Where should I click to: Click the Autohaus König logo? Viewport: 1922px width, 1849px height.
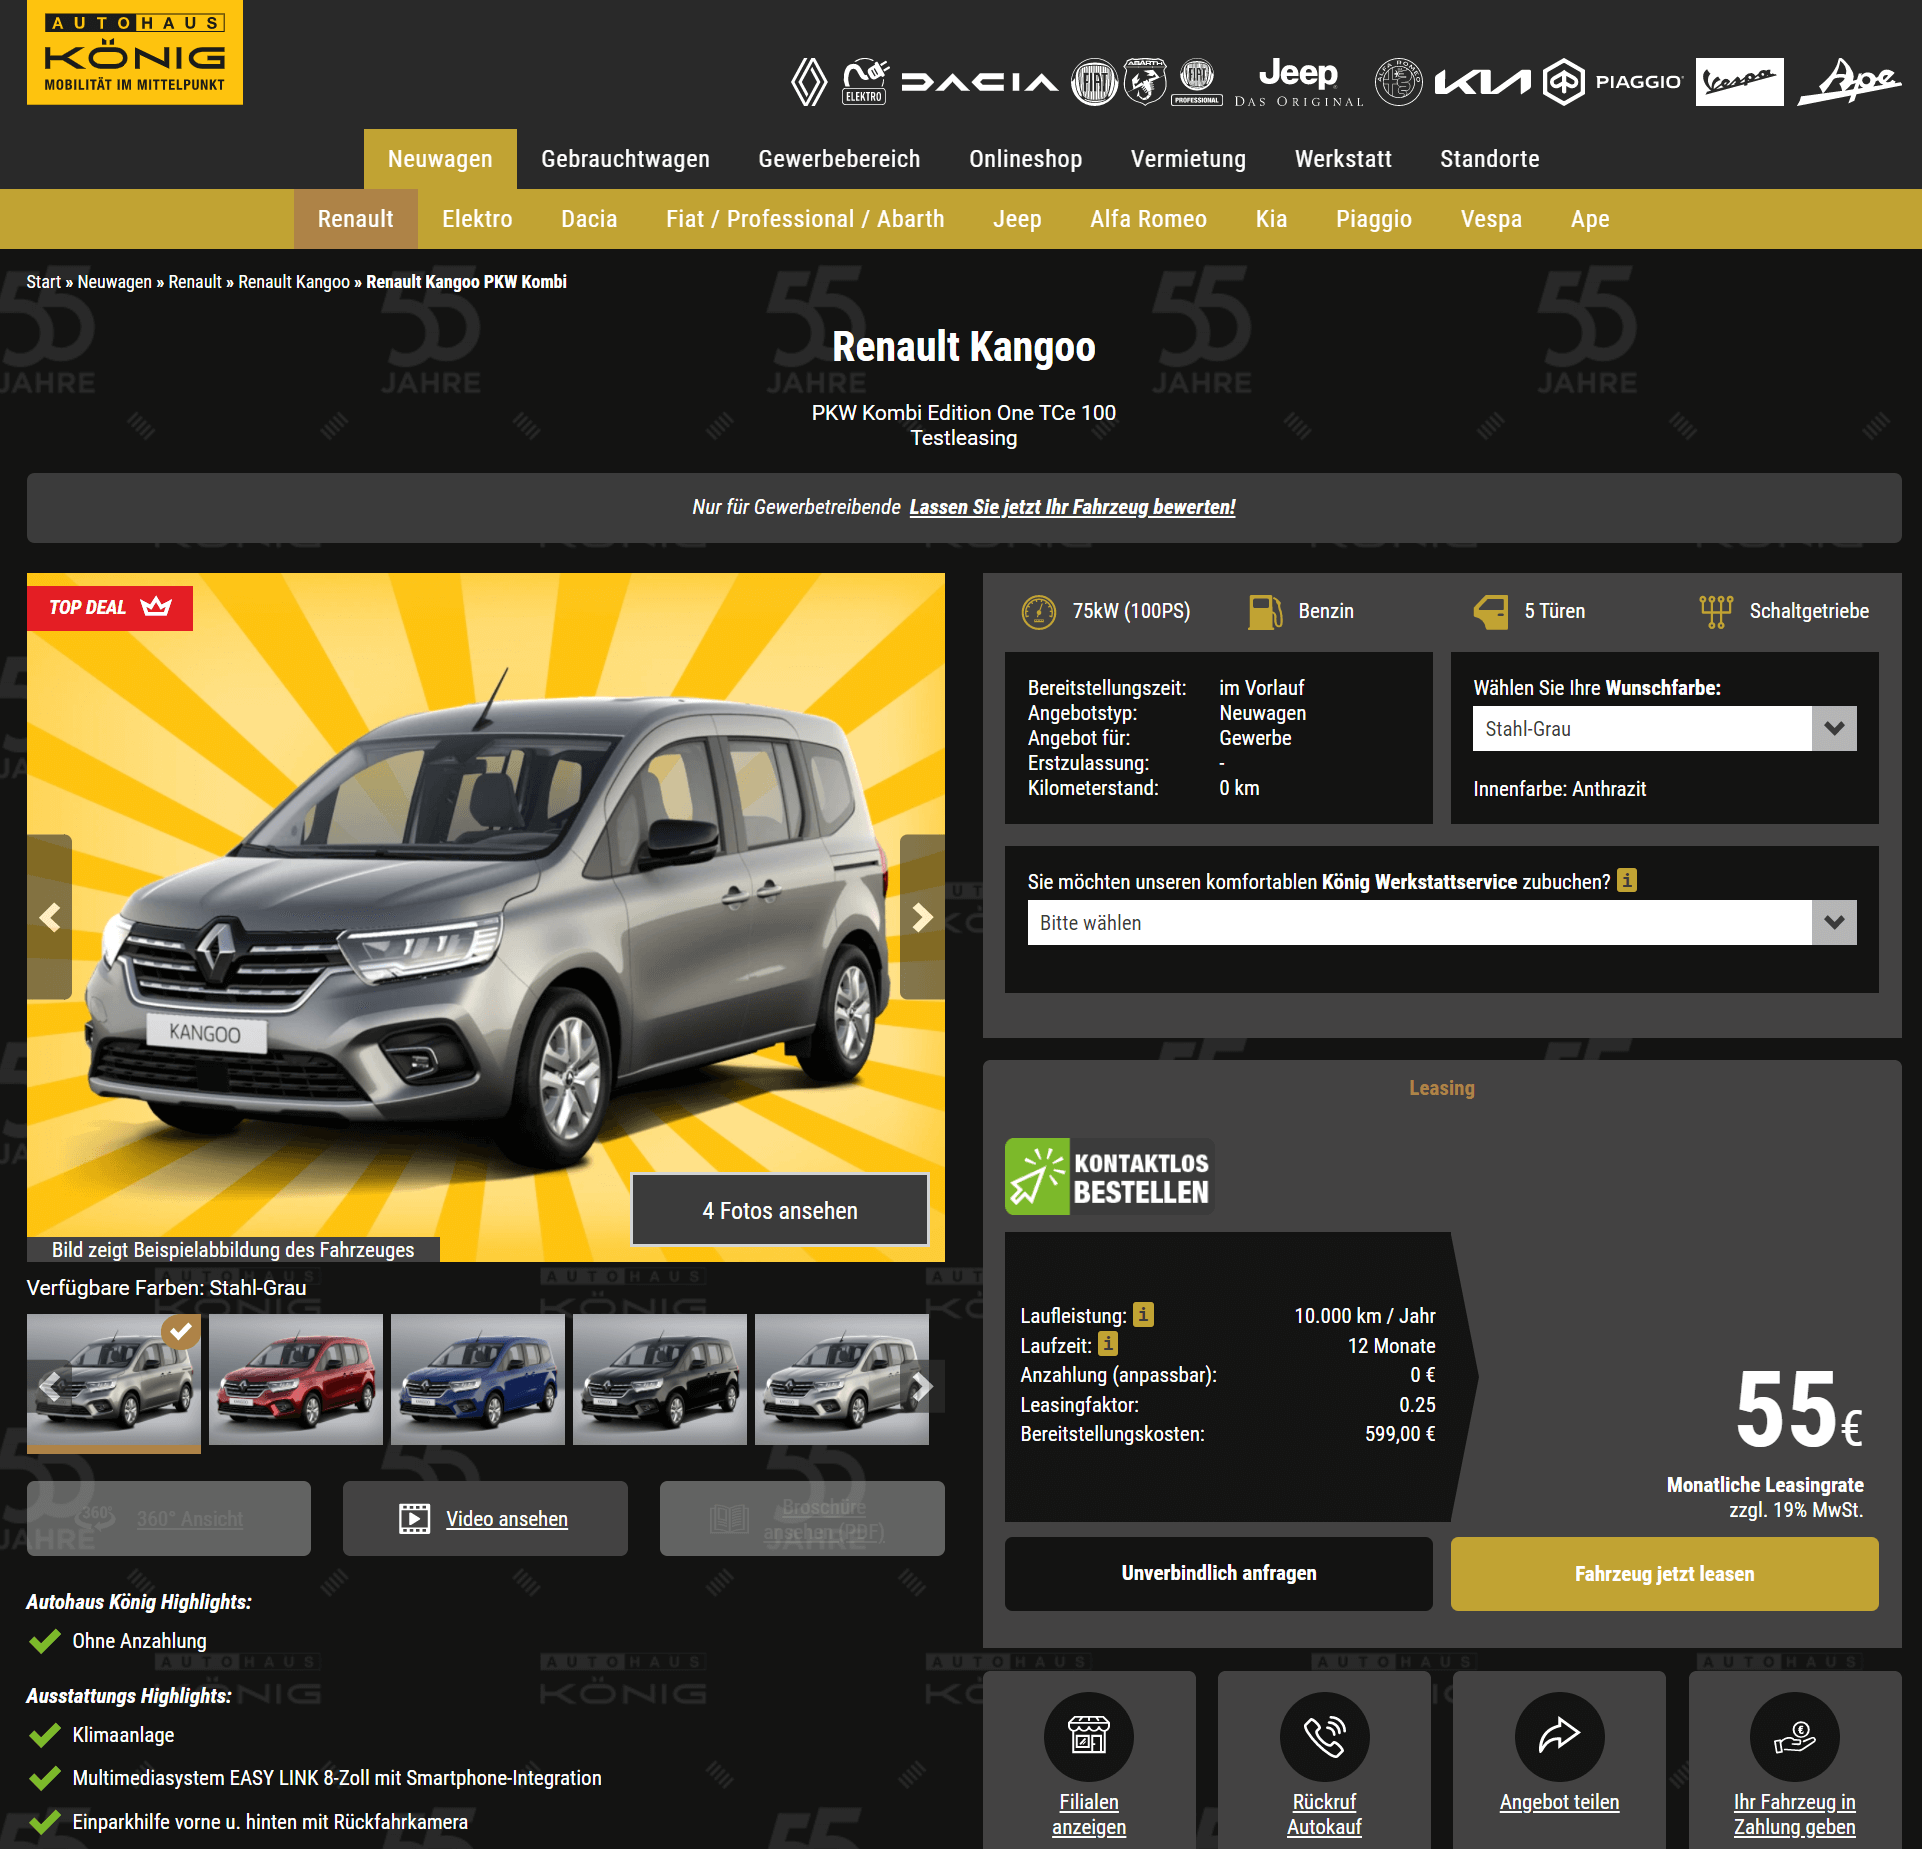click(135, 52)
